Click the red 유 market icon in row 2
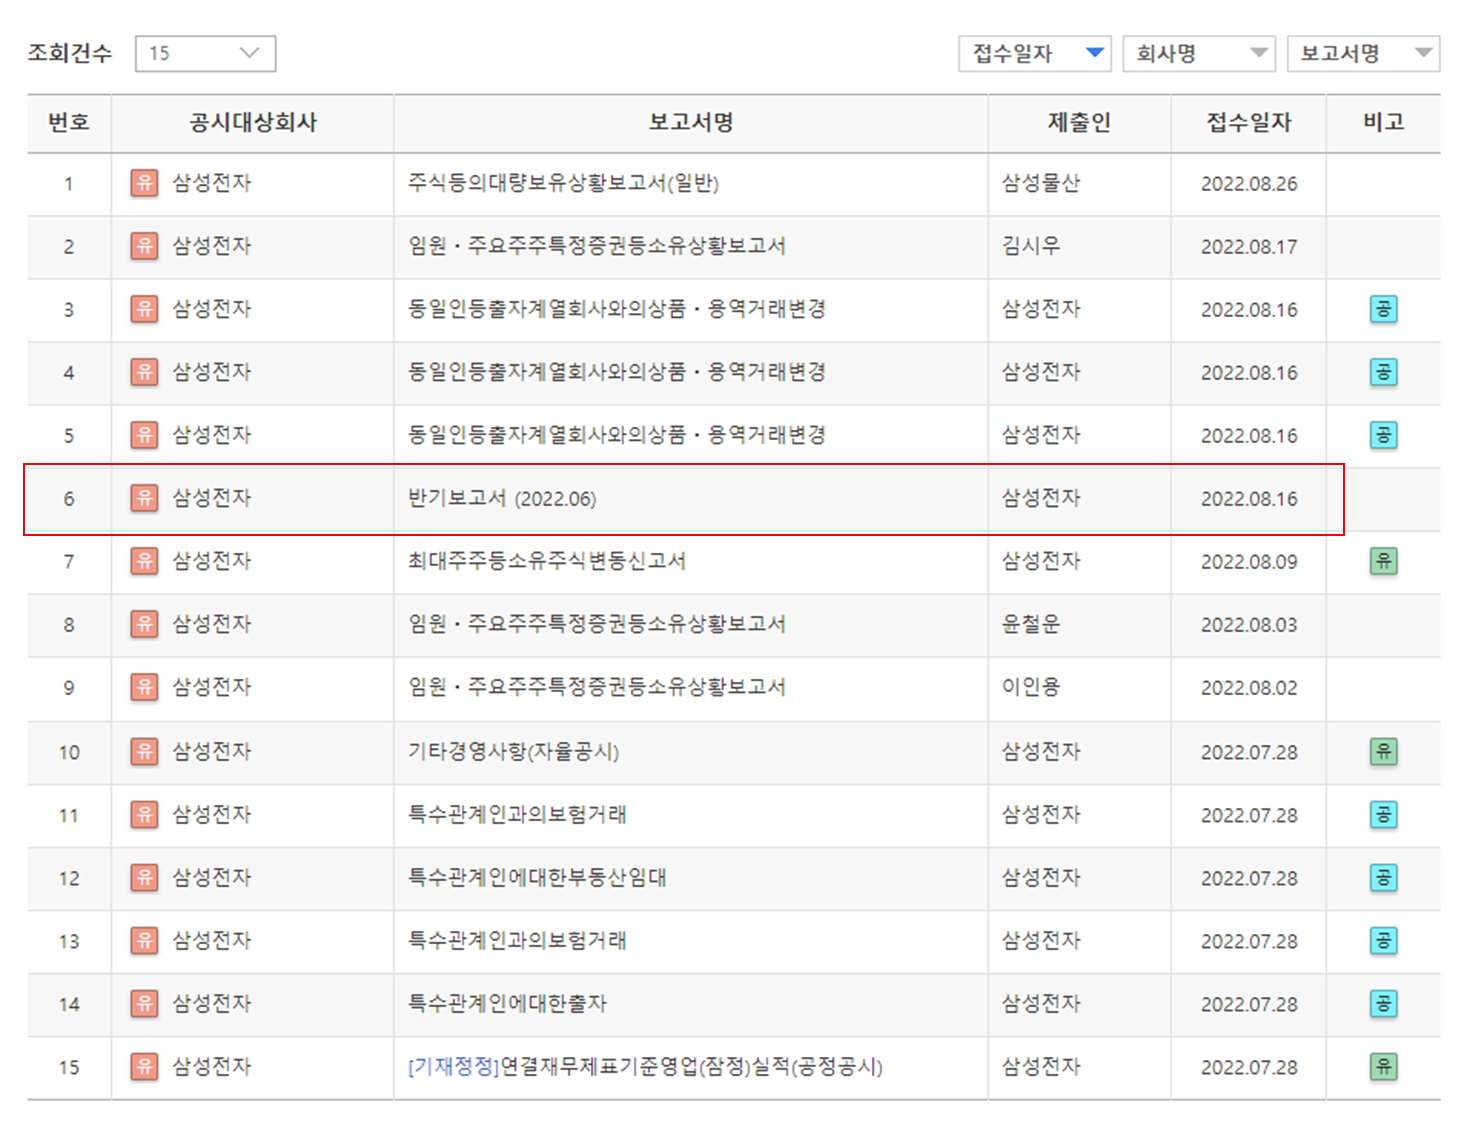 [x=145, y=246]
